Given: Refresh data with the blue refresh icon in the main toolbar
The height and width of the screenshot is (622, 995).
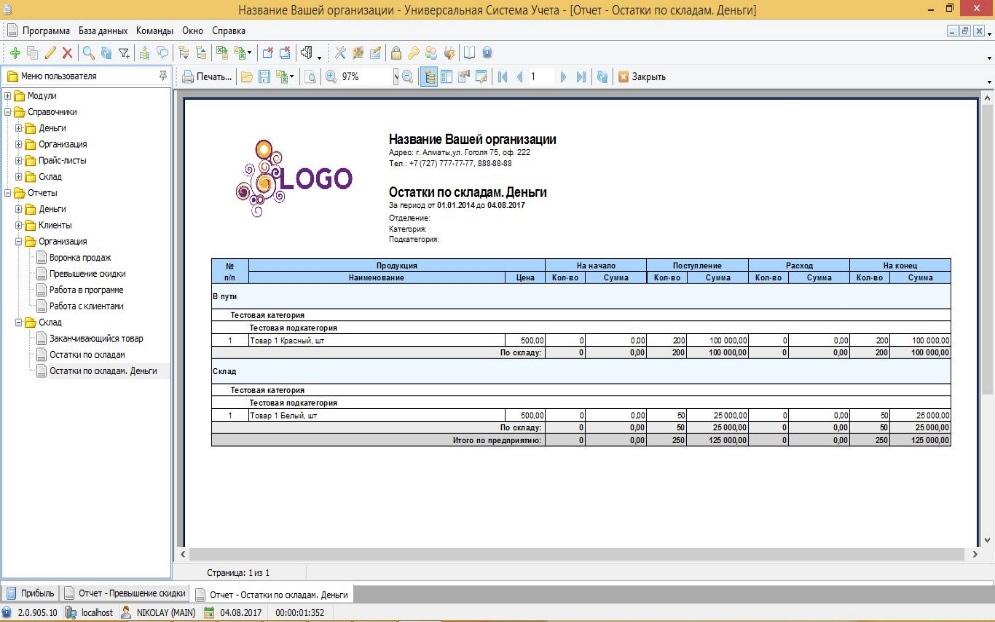Looking at the screenshot, I should tap(106, 53).
